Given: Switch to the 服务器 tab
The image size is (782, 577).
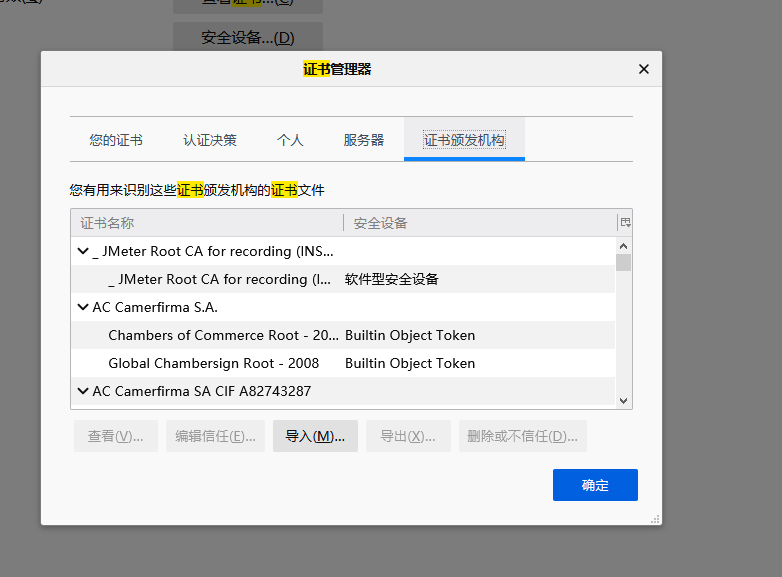Looking at the screenshot, I should 364,140.
